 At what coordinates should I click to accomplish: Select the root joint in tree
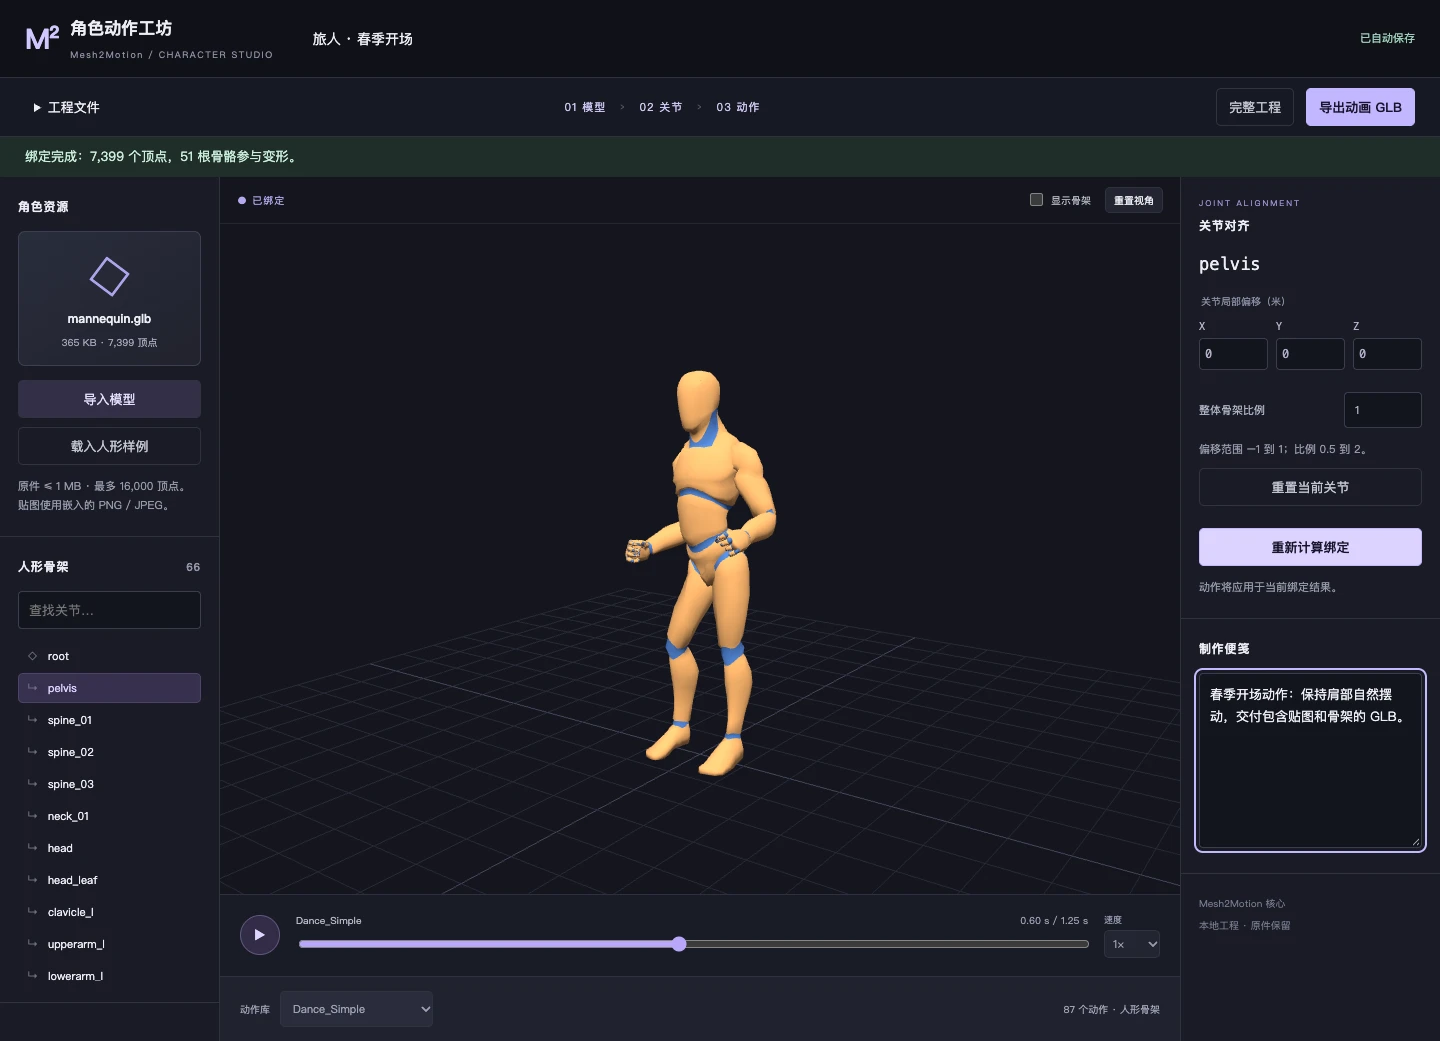tap(109, 656)
